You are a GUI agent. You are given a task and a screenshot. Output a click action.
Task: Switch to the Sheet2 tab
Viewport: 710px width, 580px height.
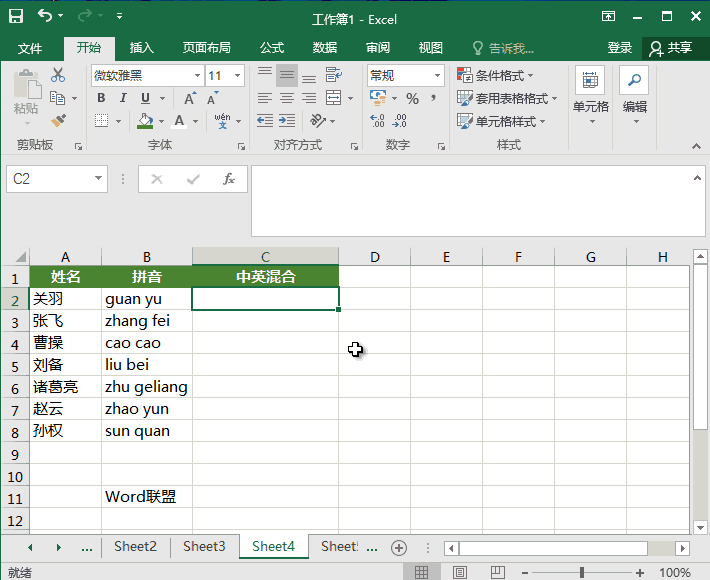tap(135, 547)
